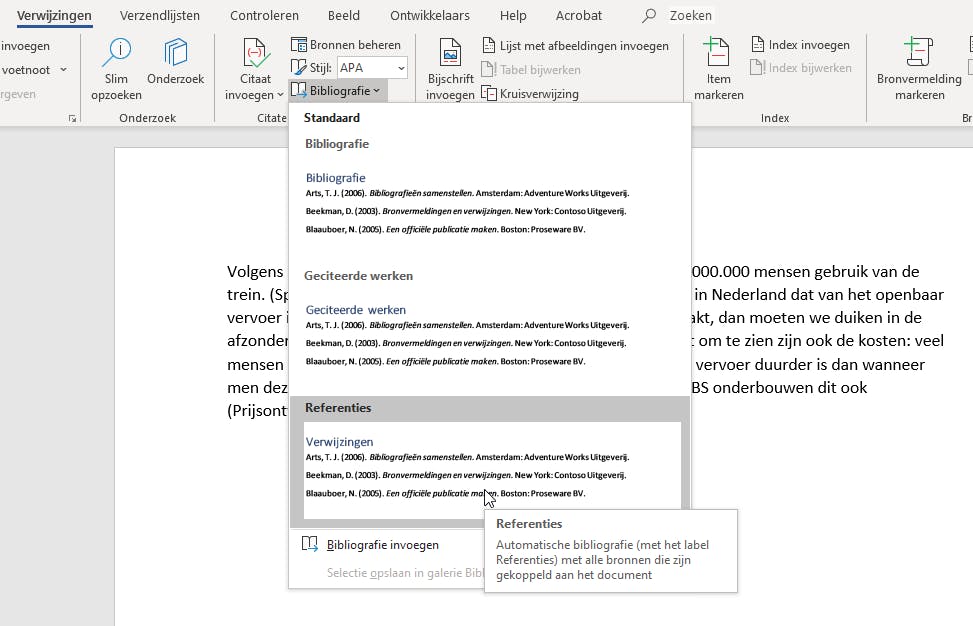Open the Beeld tab
The height and width of the screenshot is (626, 973).
[x=344, y=16]
